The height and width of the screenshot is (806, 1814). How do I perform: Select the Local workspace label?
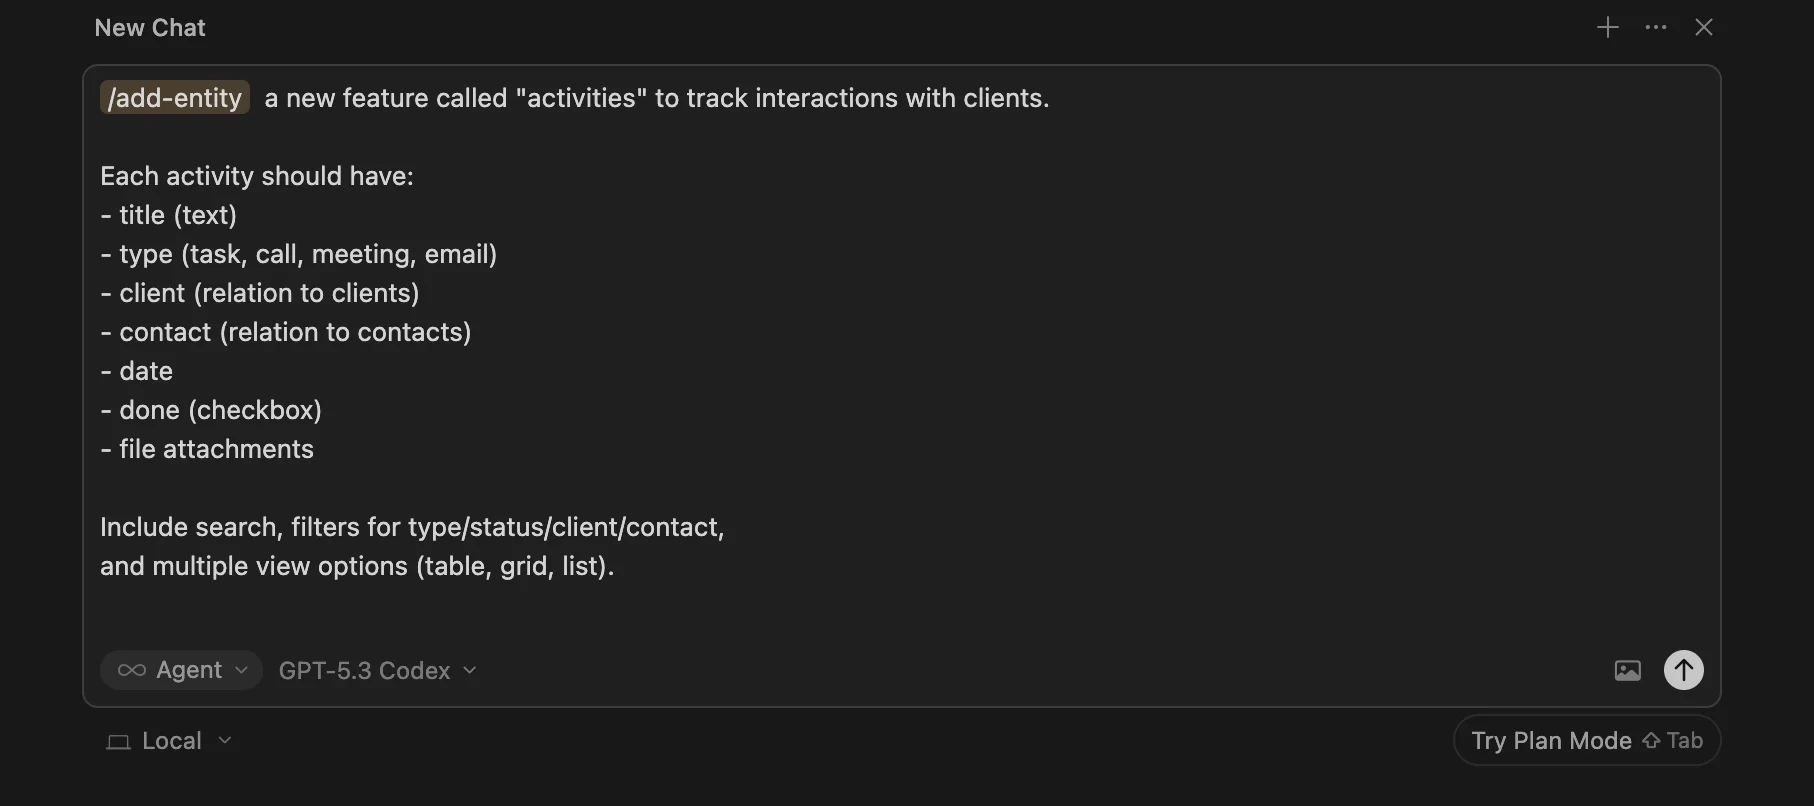[x=171, y=740]
